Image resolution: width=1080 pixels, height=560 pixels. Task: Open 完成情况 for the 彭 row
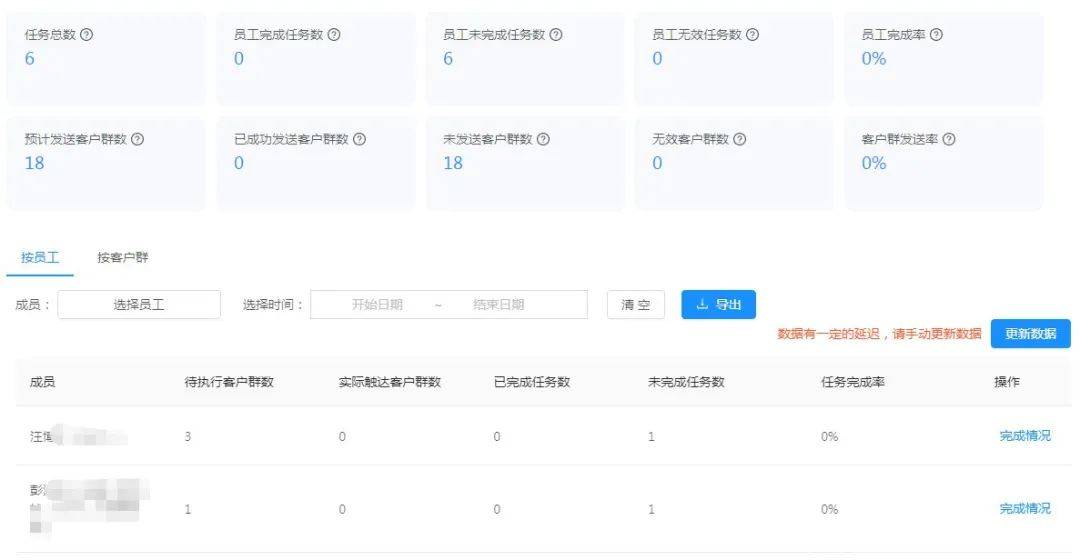[x=1025, y=508]
